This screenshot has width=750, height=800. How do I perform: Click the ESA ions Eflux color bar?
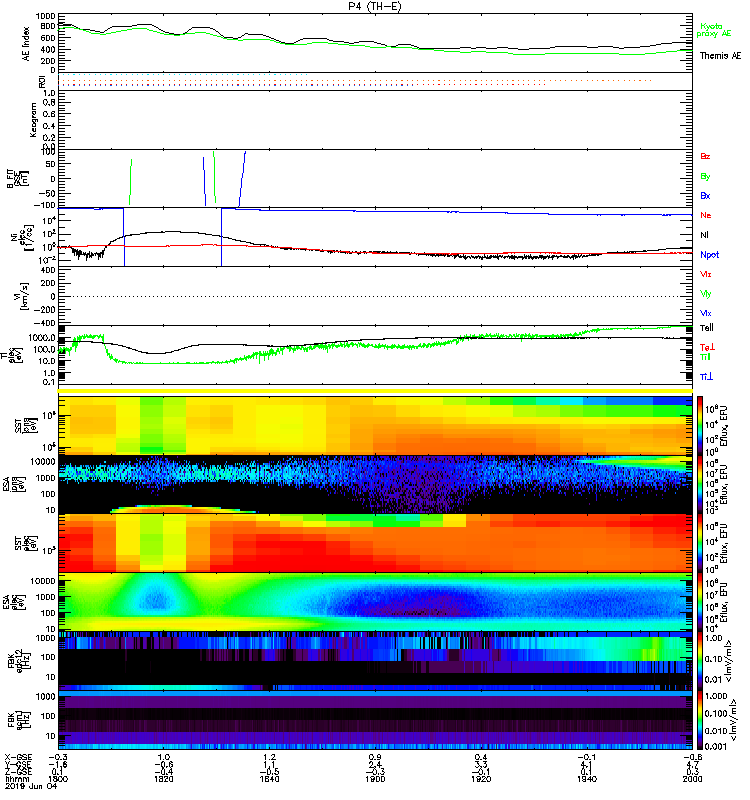(x=700, y=484)
